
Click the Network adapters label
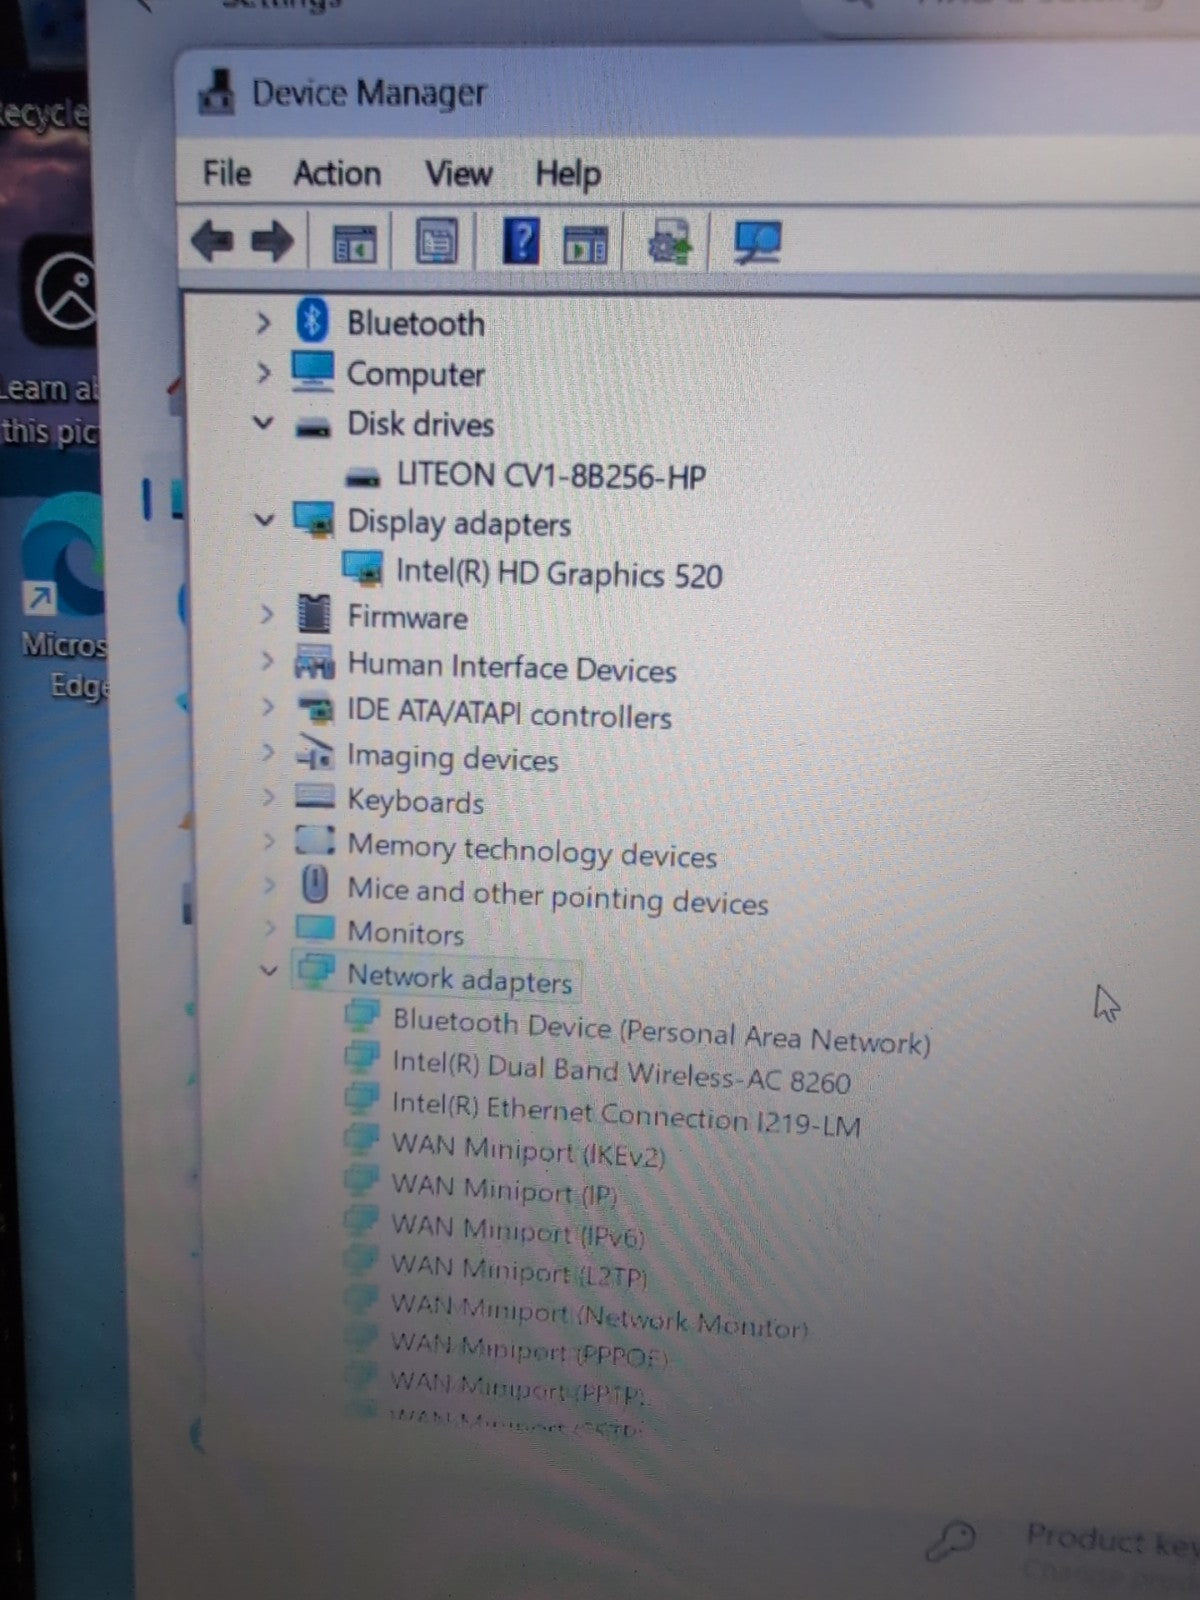click(459, 977)
